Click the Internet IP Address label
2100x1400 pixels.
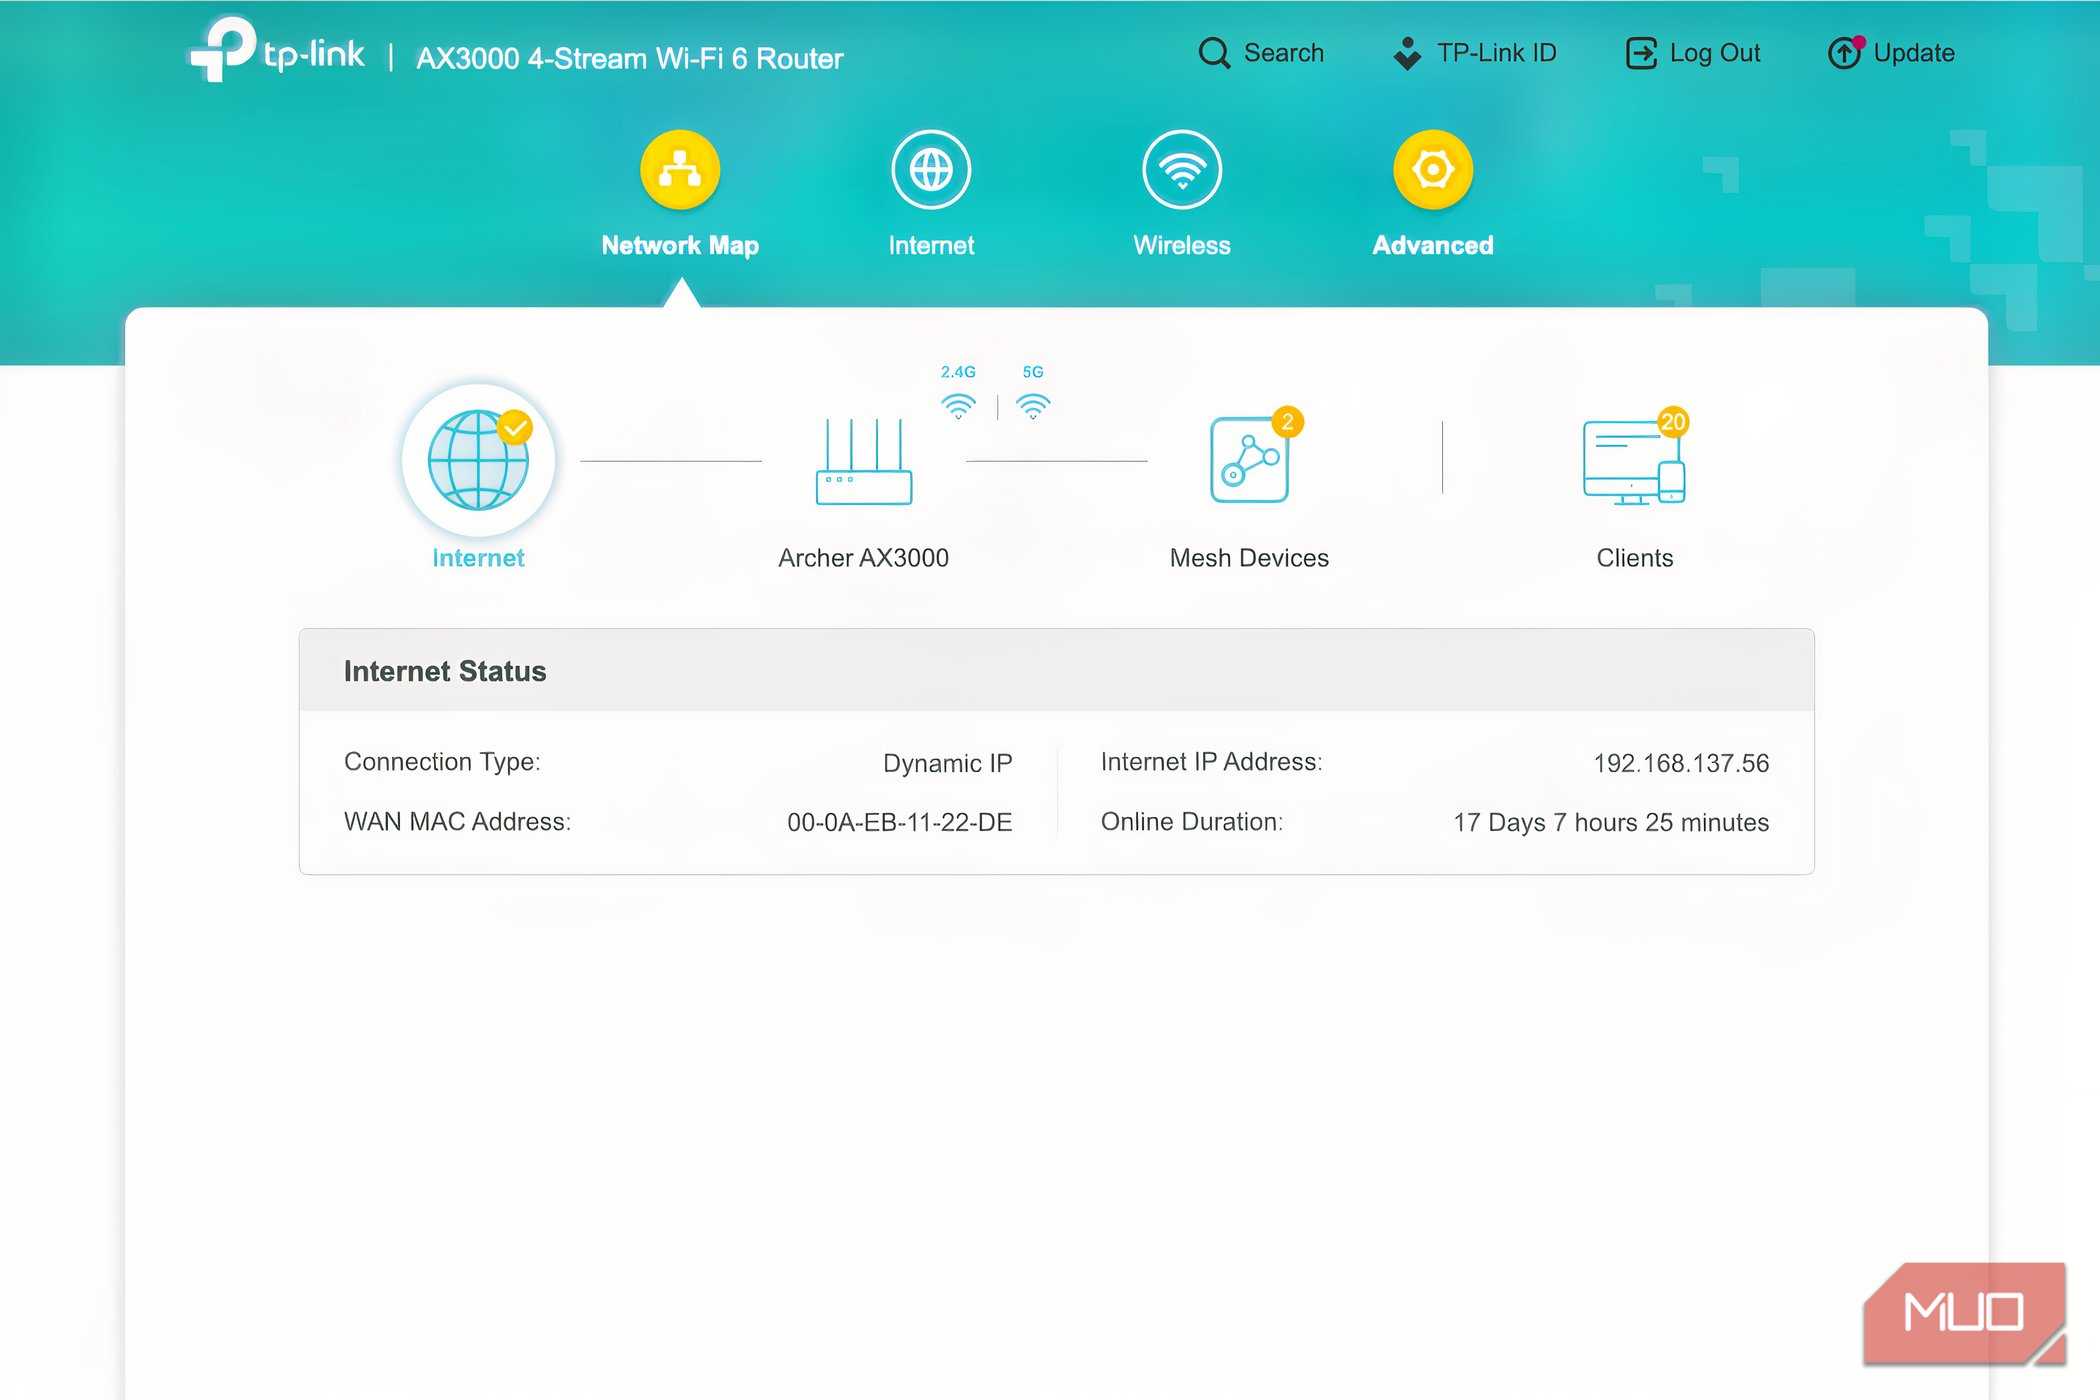(x=1211, y=762)
